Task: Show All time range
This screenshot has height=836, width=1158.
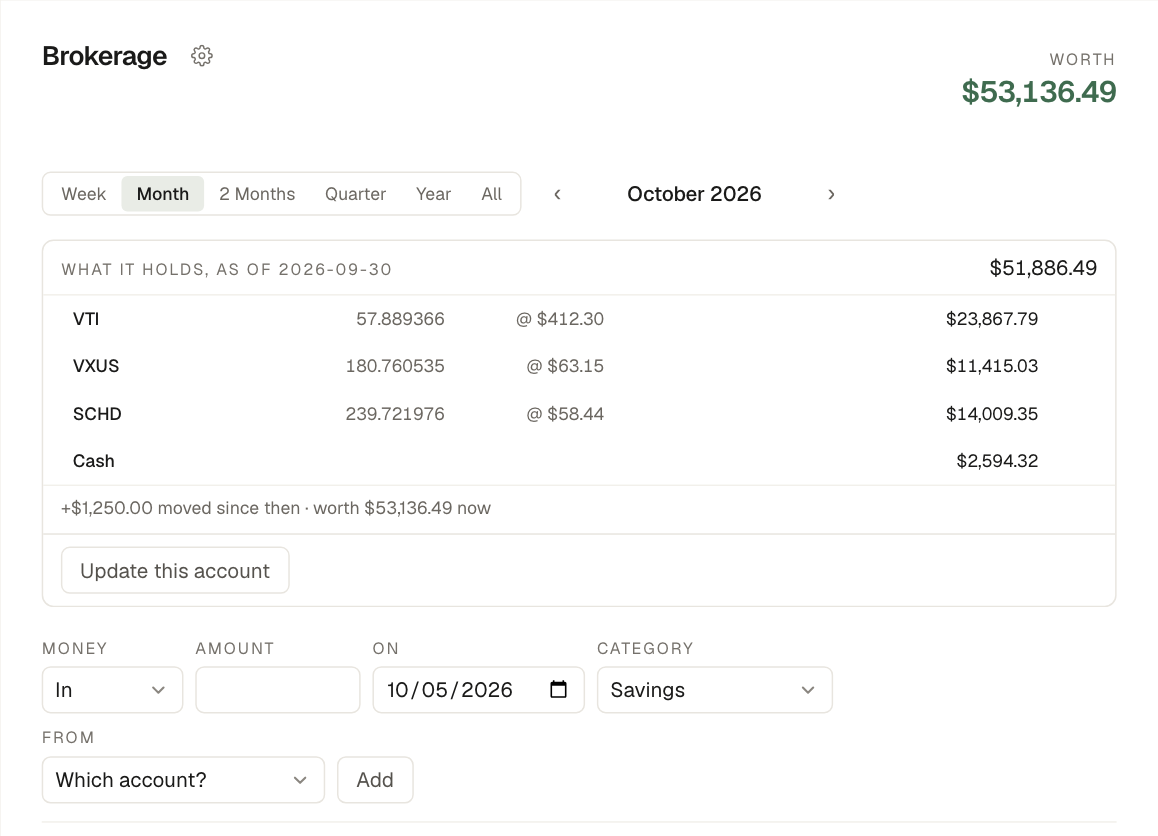Action: [x=492, y=194]
